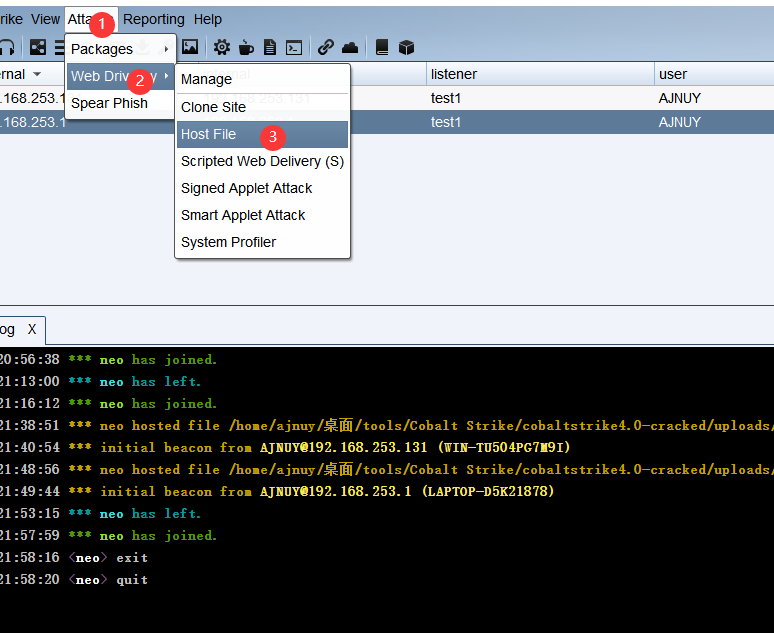
Task: Expand the Web Drive-by submenu
Action: (x=120, y=76)
